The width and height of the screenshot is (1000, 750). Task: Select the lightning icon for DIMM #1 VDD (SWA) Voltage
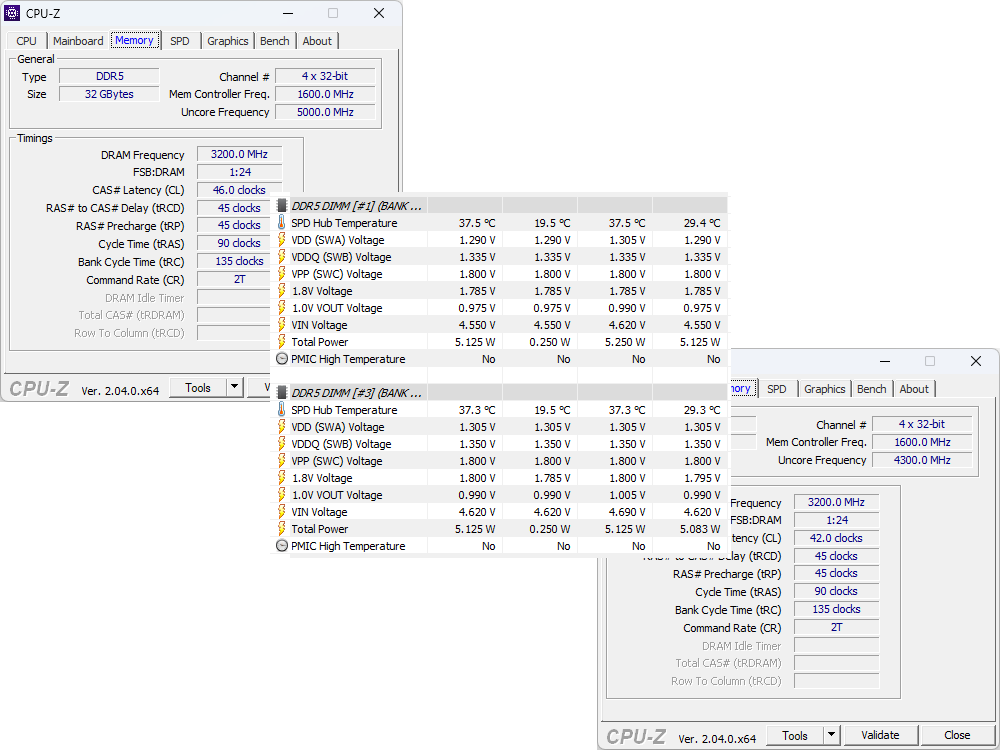[282, 240]
